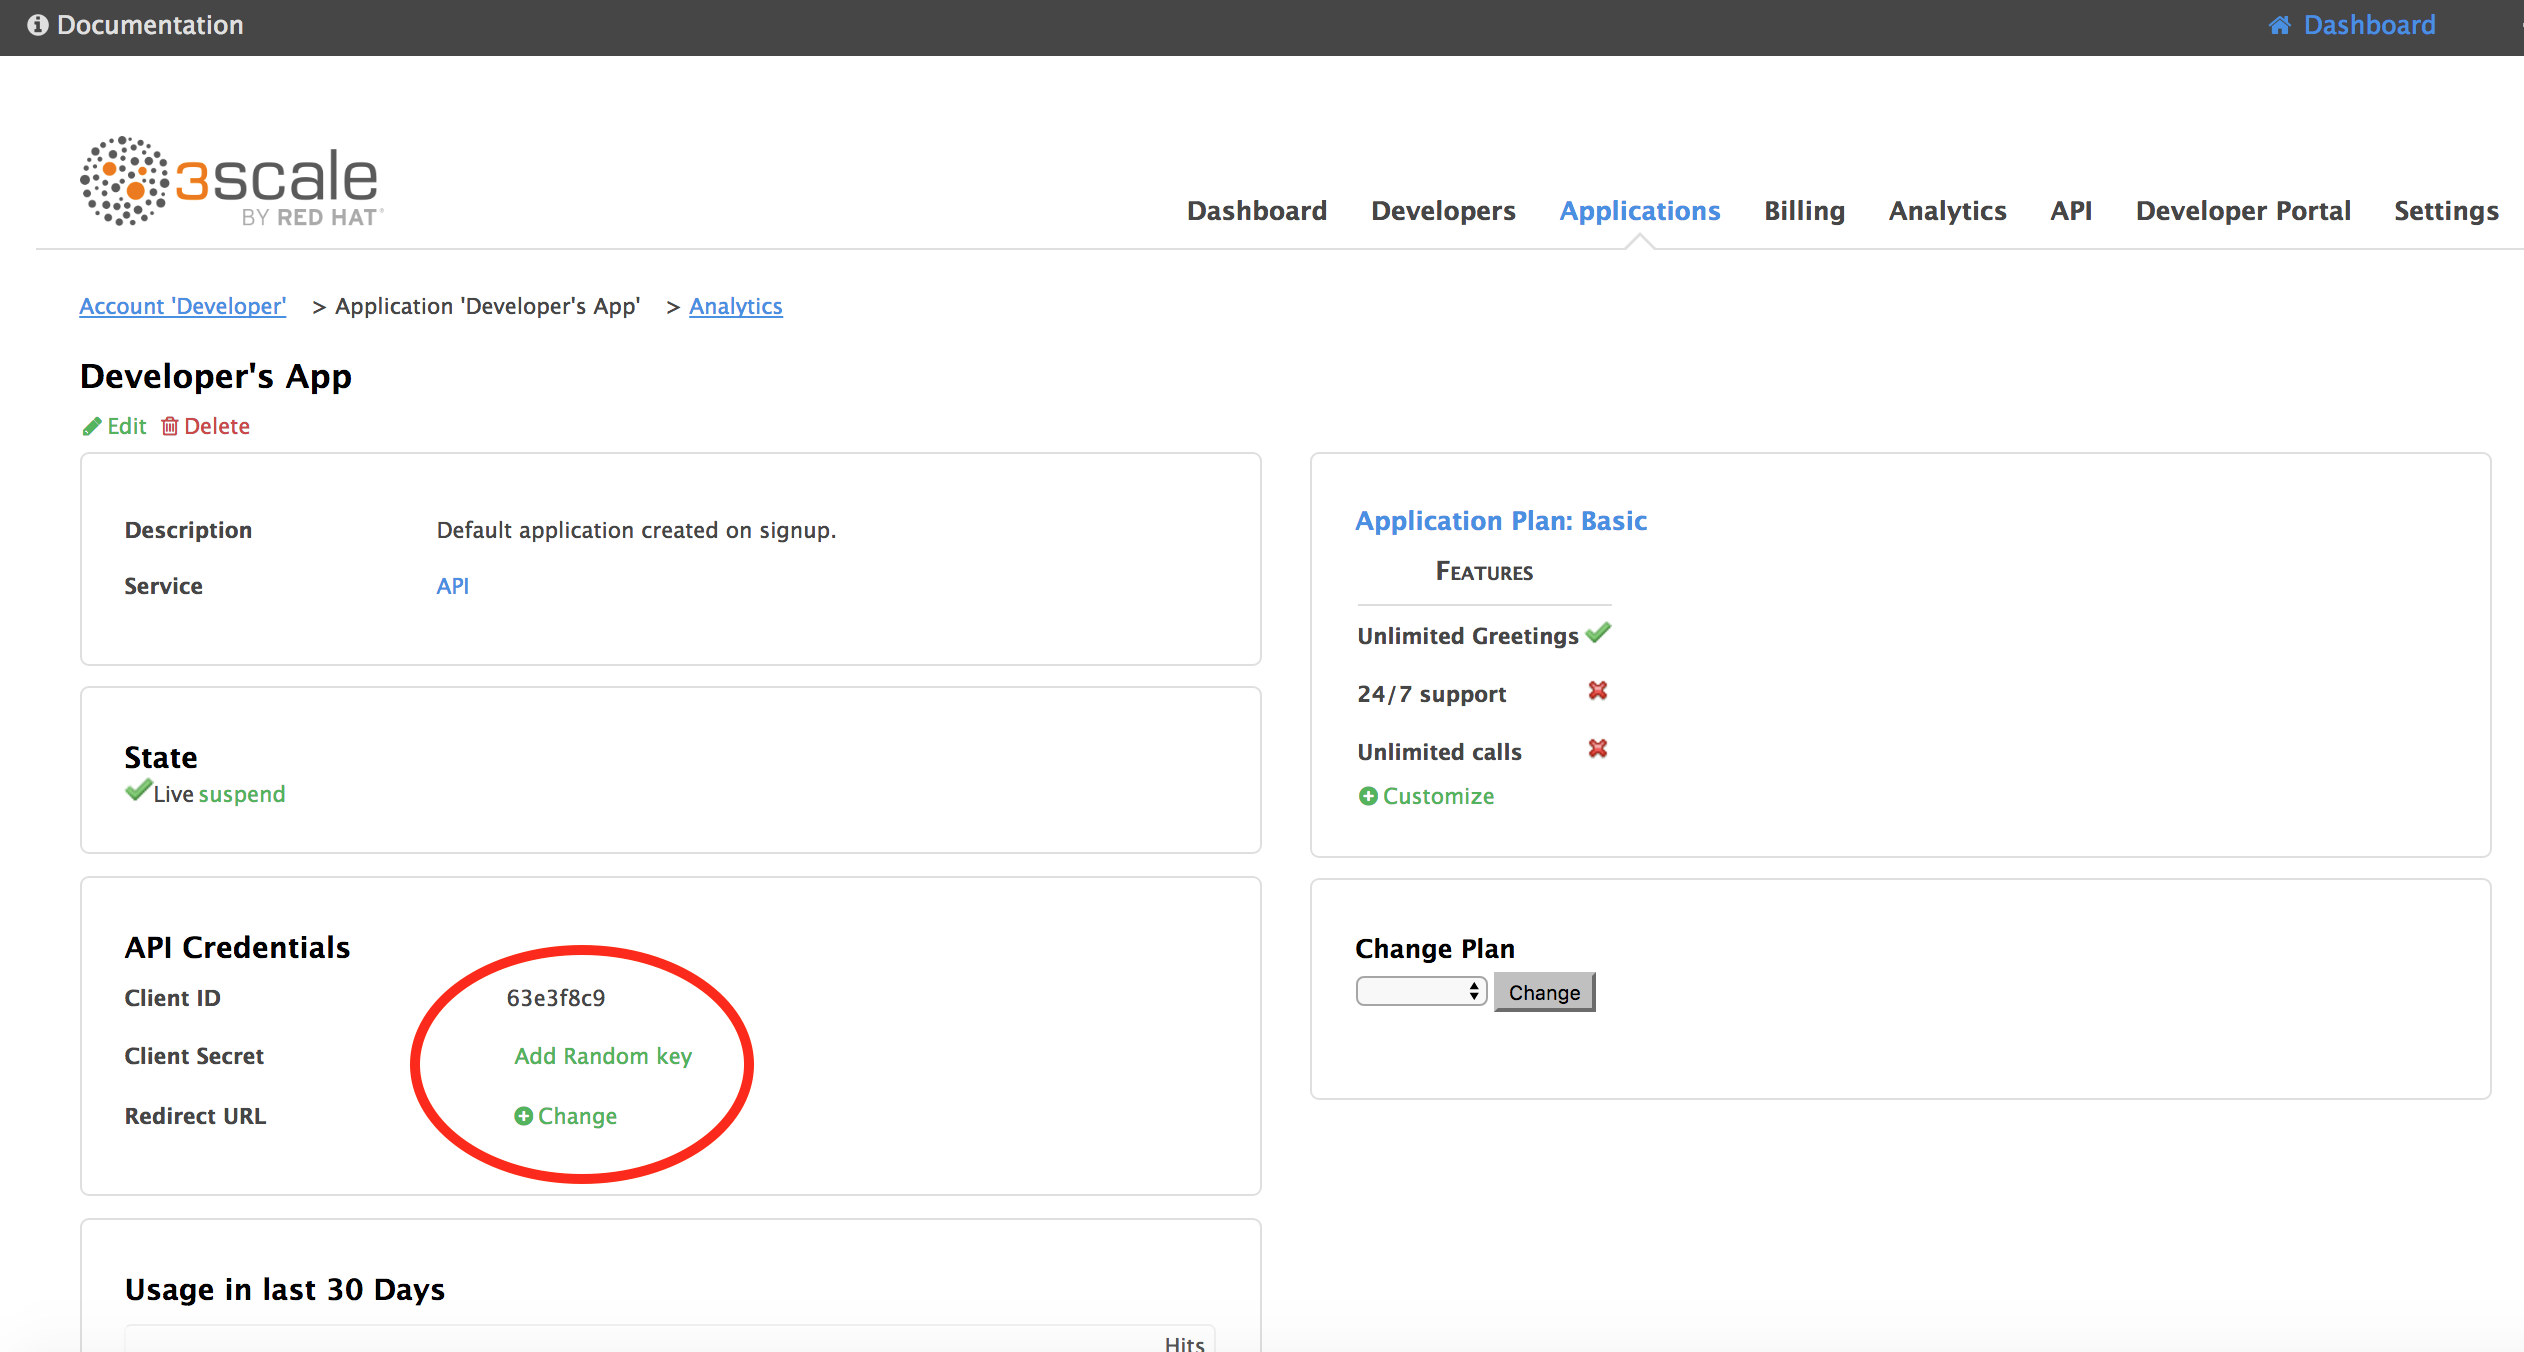The width and height of the screenshot is (2524, 1352).
Task: Open Account 'Developer' breadcrumb link
Action: pos(183,306)
